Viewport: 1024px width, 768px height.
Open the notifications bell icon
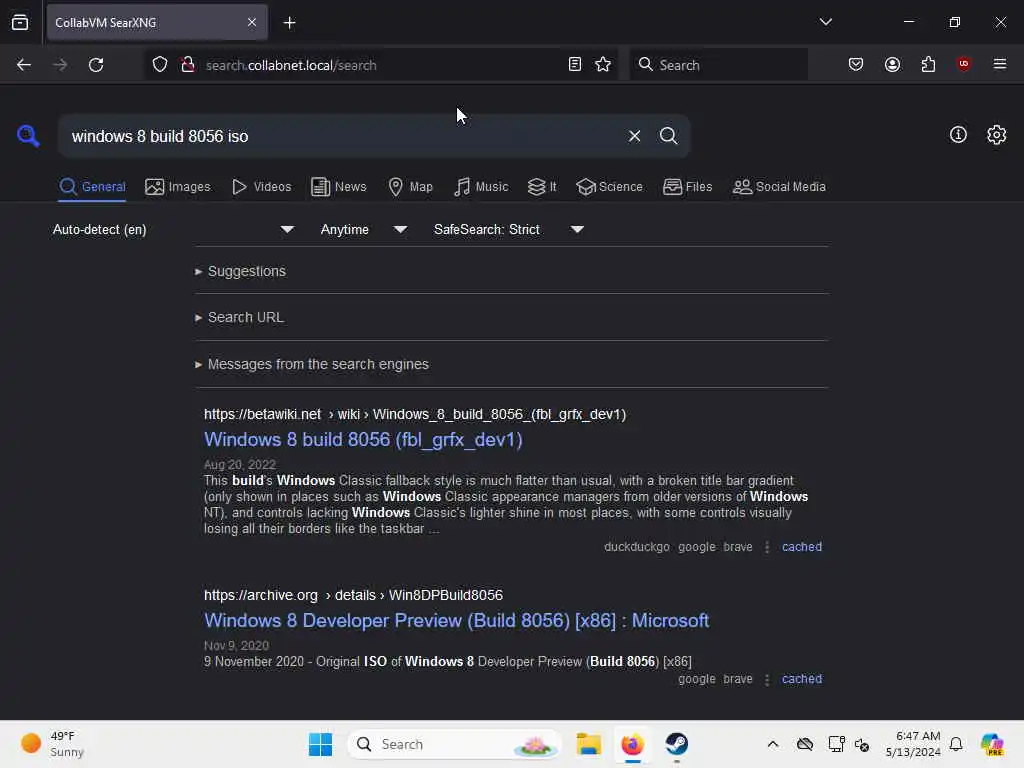click(x=956, y=744)
